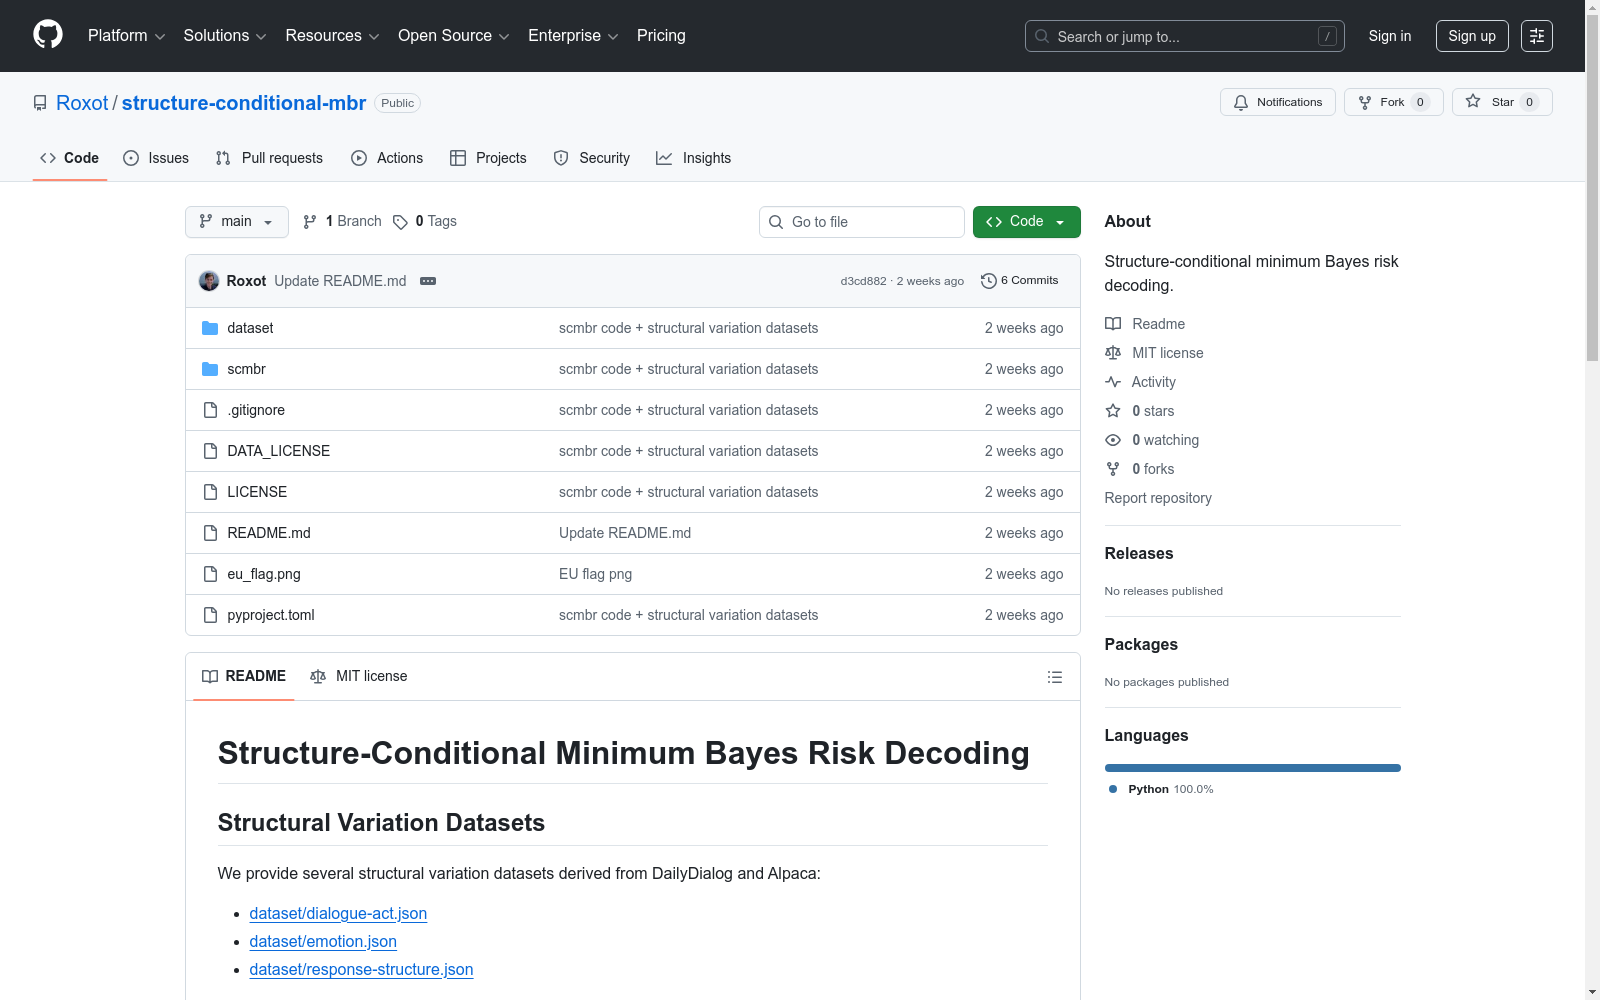The height and width of the screenshot is (1000, 1600).
Task: Open 'Update README.md' message in README.md row
Action: [625, 533]
